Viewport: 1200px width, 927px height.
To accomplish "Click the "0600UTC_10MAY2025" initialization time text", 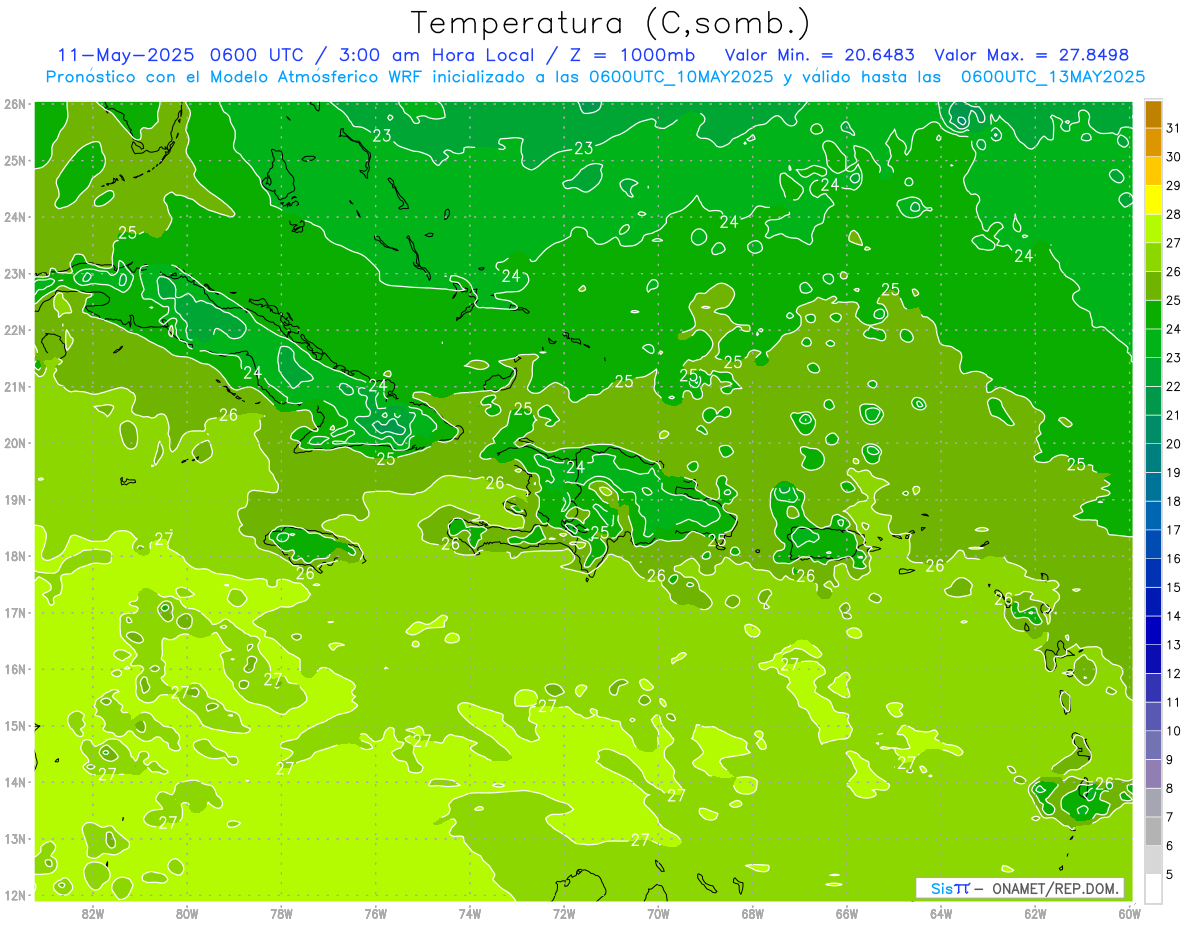I will click(680, 76).
